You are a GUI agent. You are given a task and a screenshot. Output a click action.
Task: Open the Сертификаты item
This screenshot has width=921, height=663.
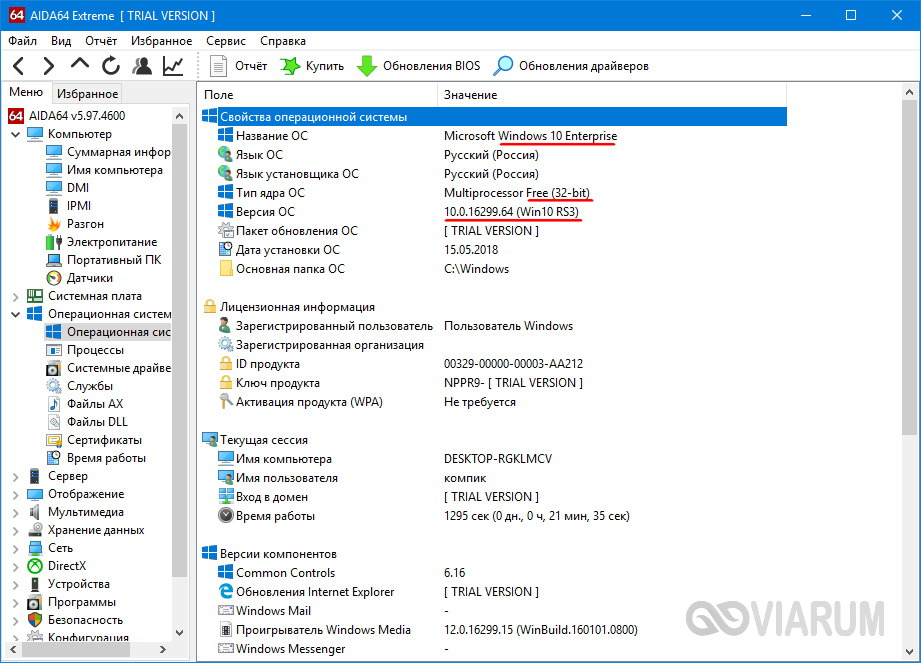click(x=94, y=440)
